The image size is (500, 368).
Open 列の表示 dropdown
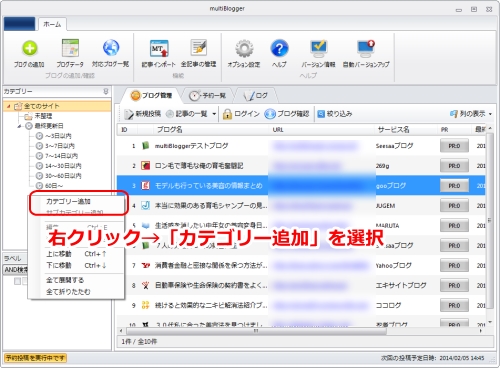(471, 114)
